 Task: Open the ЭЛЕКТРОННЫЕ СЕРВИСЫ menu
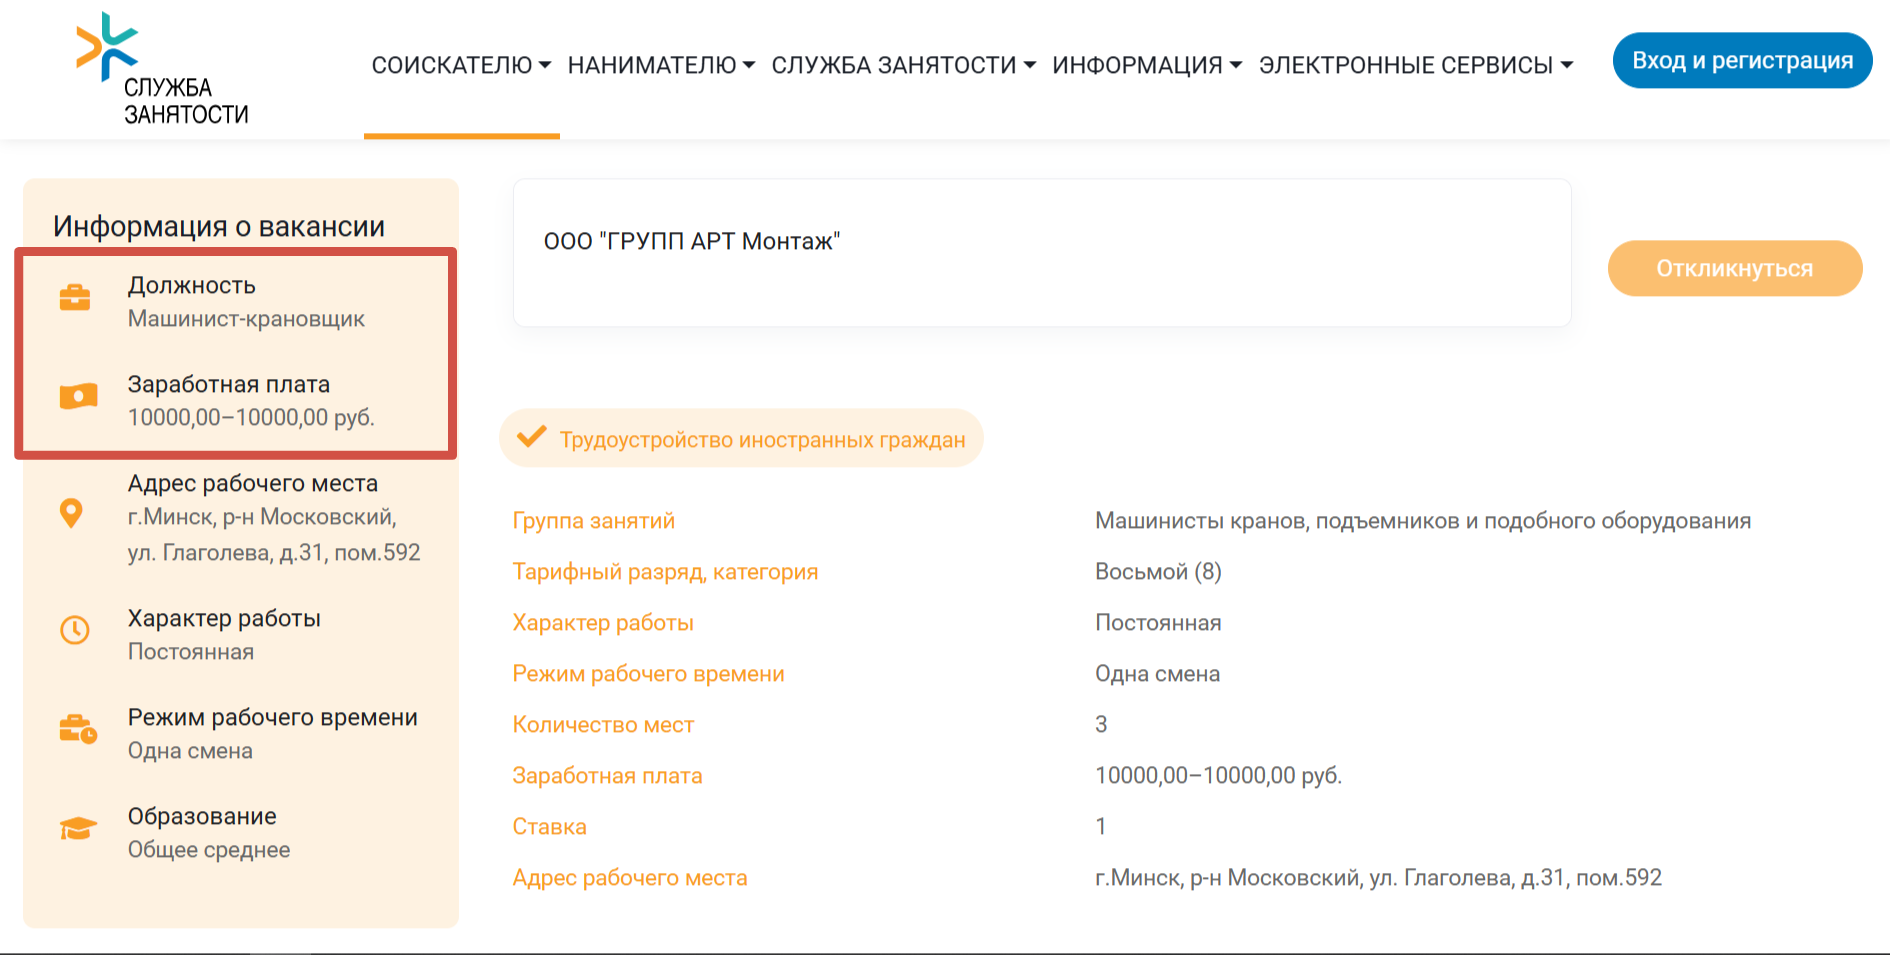click(1415, 65)
